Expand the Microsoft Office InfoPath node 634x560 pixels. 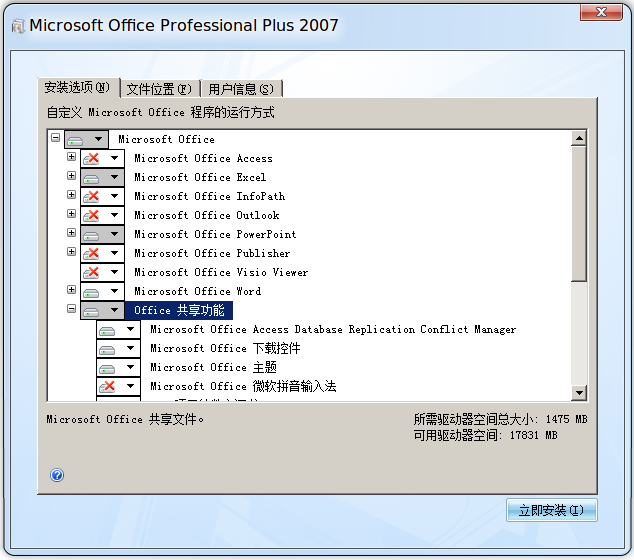72,195
